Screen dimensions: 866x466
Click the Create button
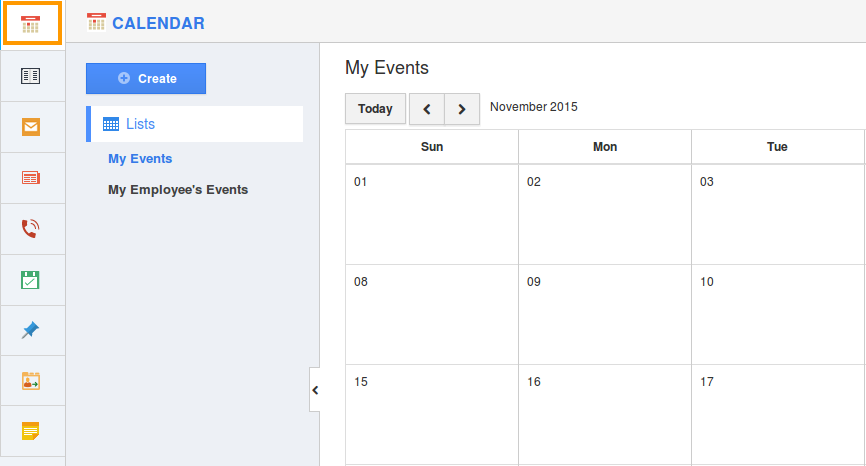tap(146, 78)
